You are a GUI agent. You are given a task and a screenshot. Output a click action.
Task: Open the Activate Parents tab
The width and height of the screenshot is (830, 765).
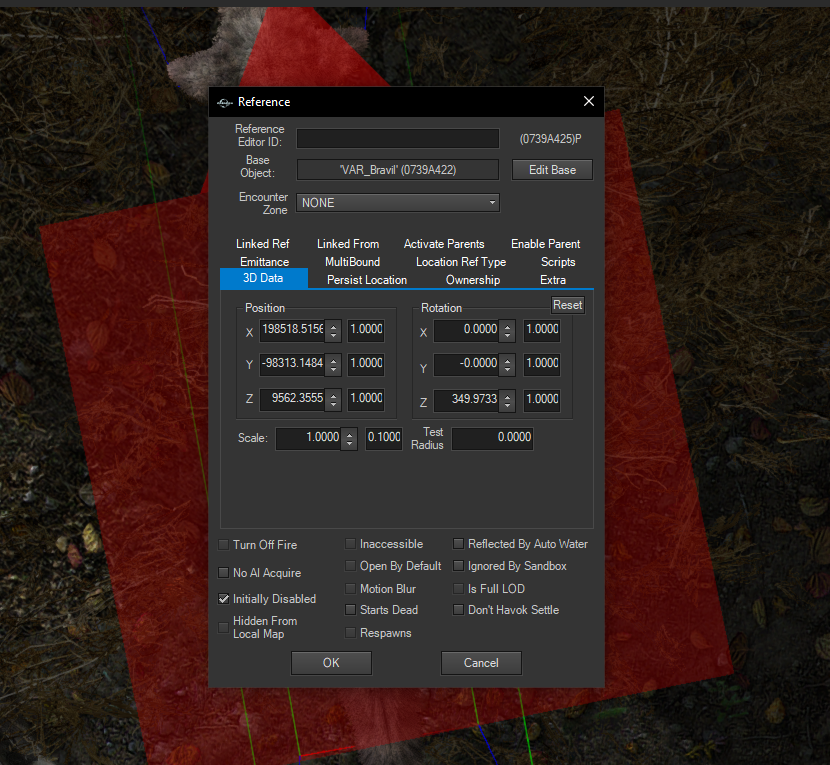444,244
